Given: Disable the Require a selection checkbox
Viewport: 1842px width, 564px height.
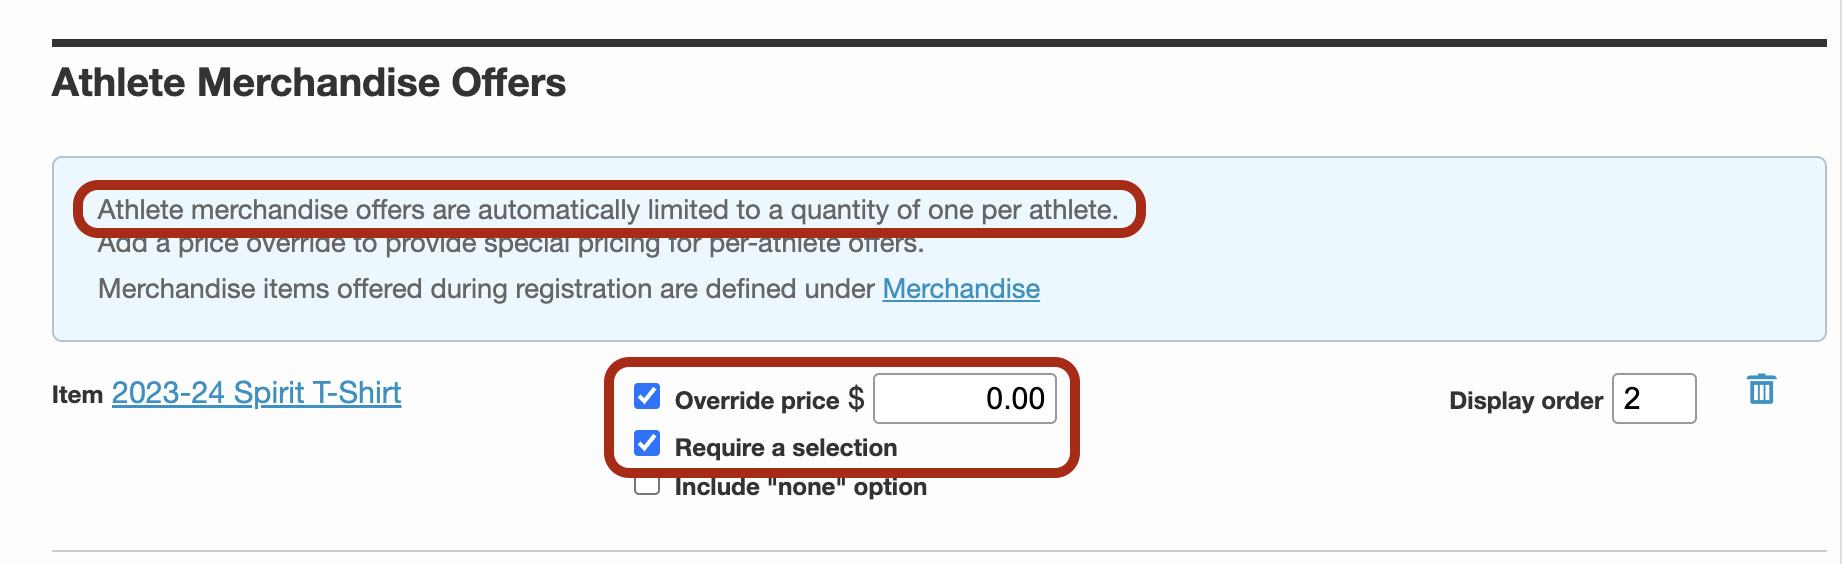Looking at the screenshot, I should (647, 443).
